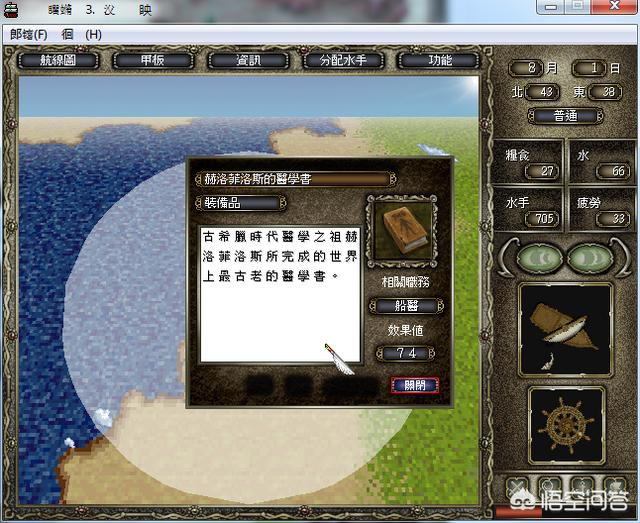Close the item dialog with 關閉
640x523 pixels.
point(414,385)
